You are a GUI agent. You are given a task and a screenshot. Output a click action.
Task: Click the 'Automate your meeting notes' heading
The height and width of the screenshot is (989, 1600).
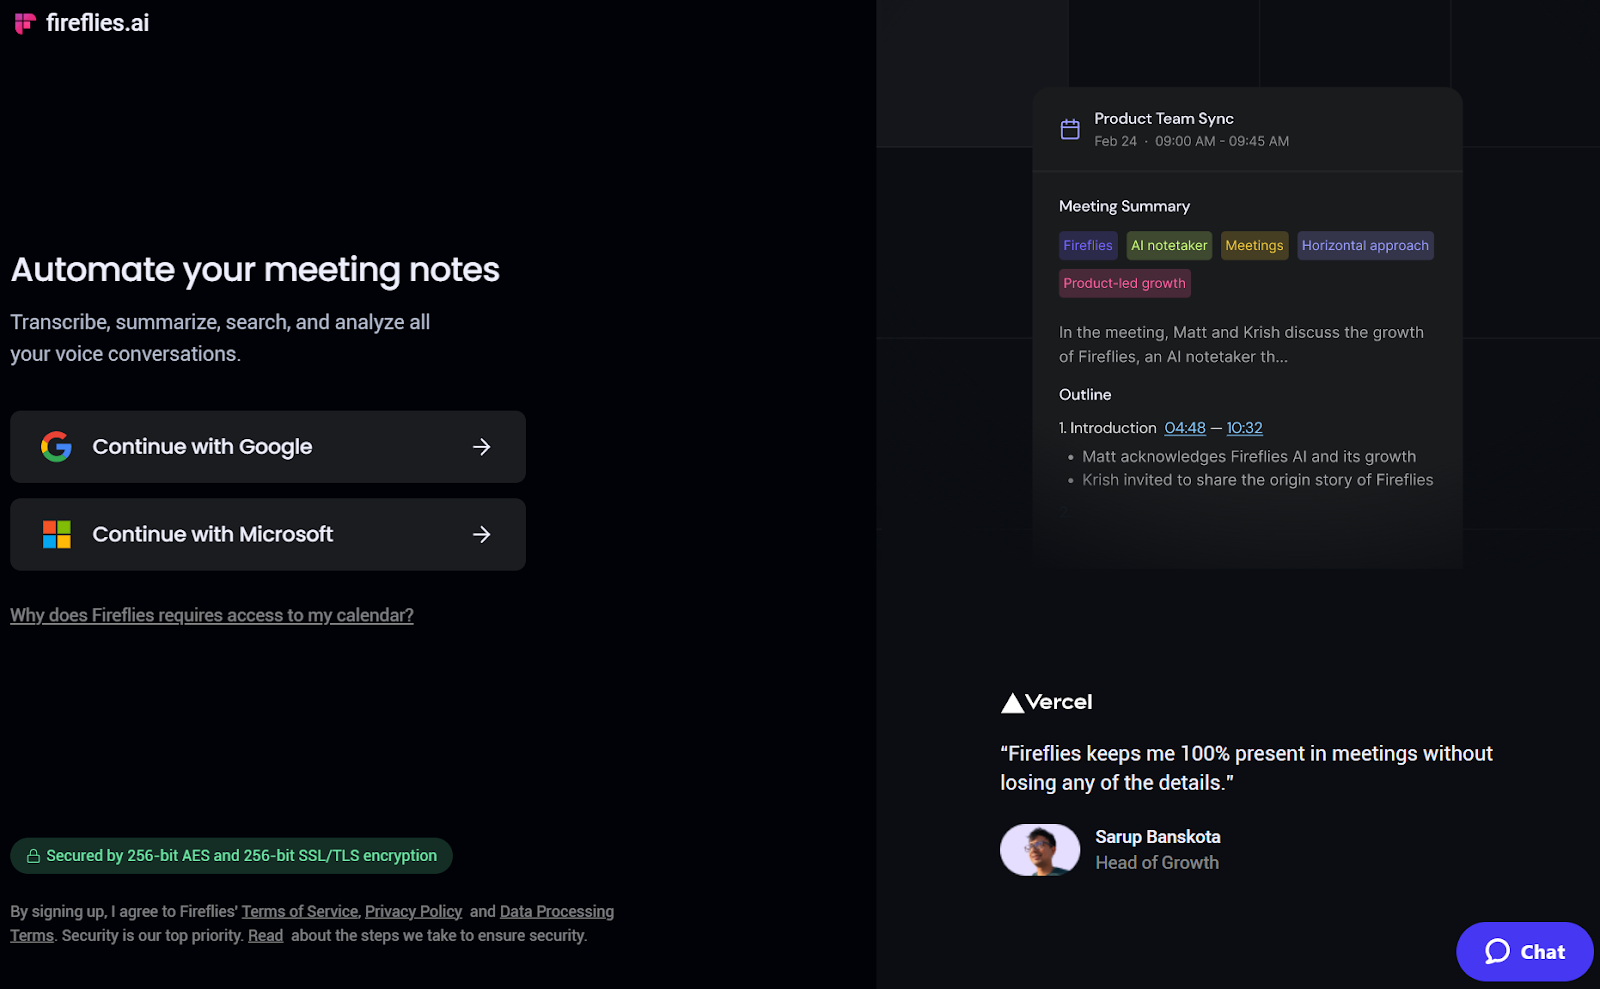[x=255, y=270]
